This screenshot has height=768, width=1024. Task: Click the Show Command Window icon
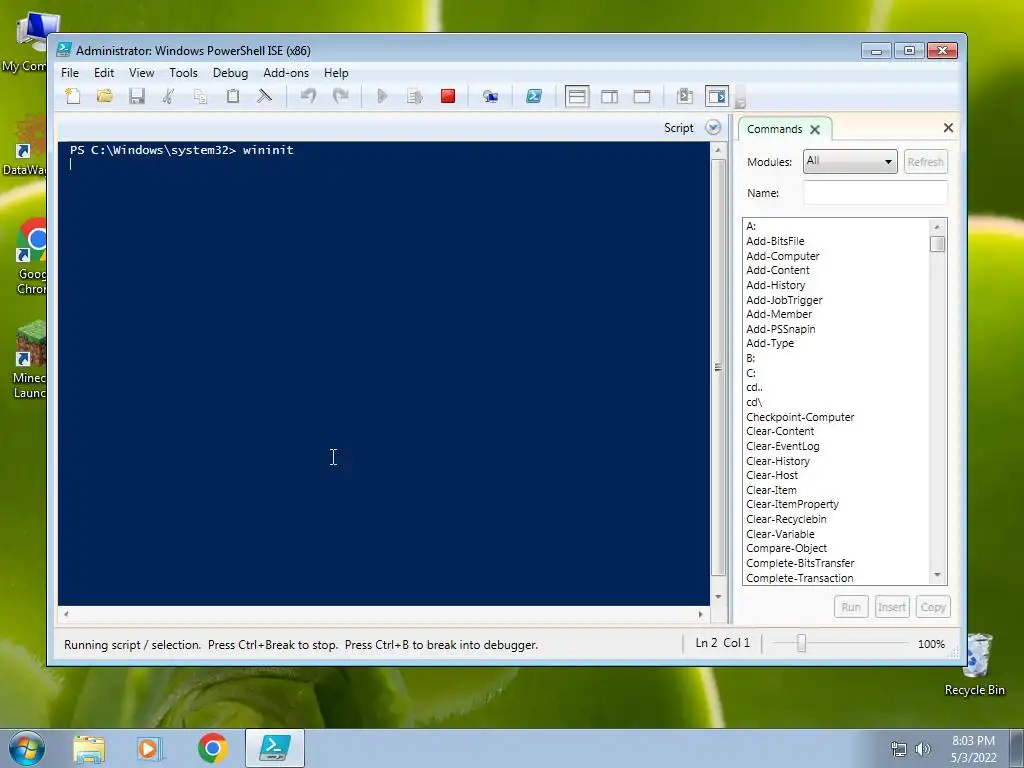pyautogui.click(x=685, y=97)
